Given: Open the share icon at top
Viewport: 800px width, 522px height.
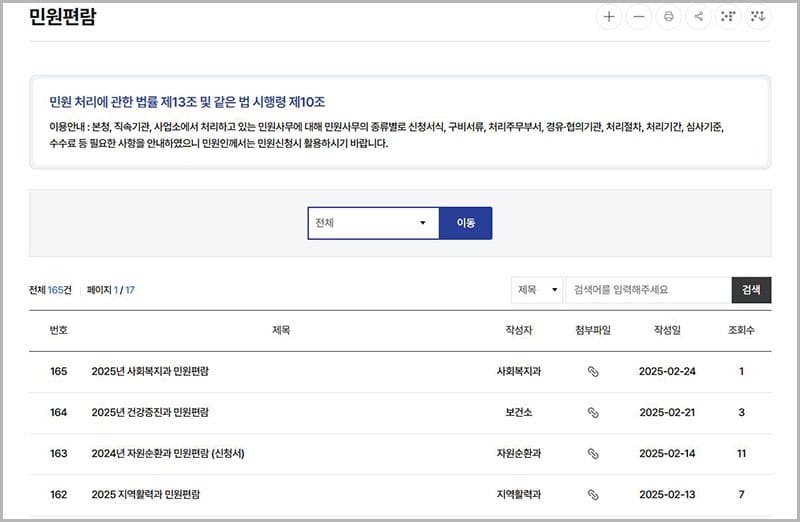Looking at the screenshot, I should pos(698,17).
